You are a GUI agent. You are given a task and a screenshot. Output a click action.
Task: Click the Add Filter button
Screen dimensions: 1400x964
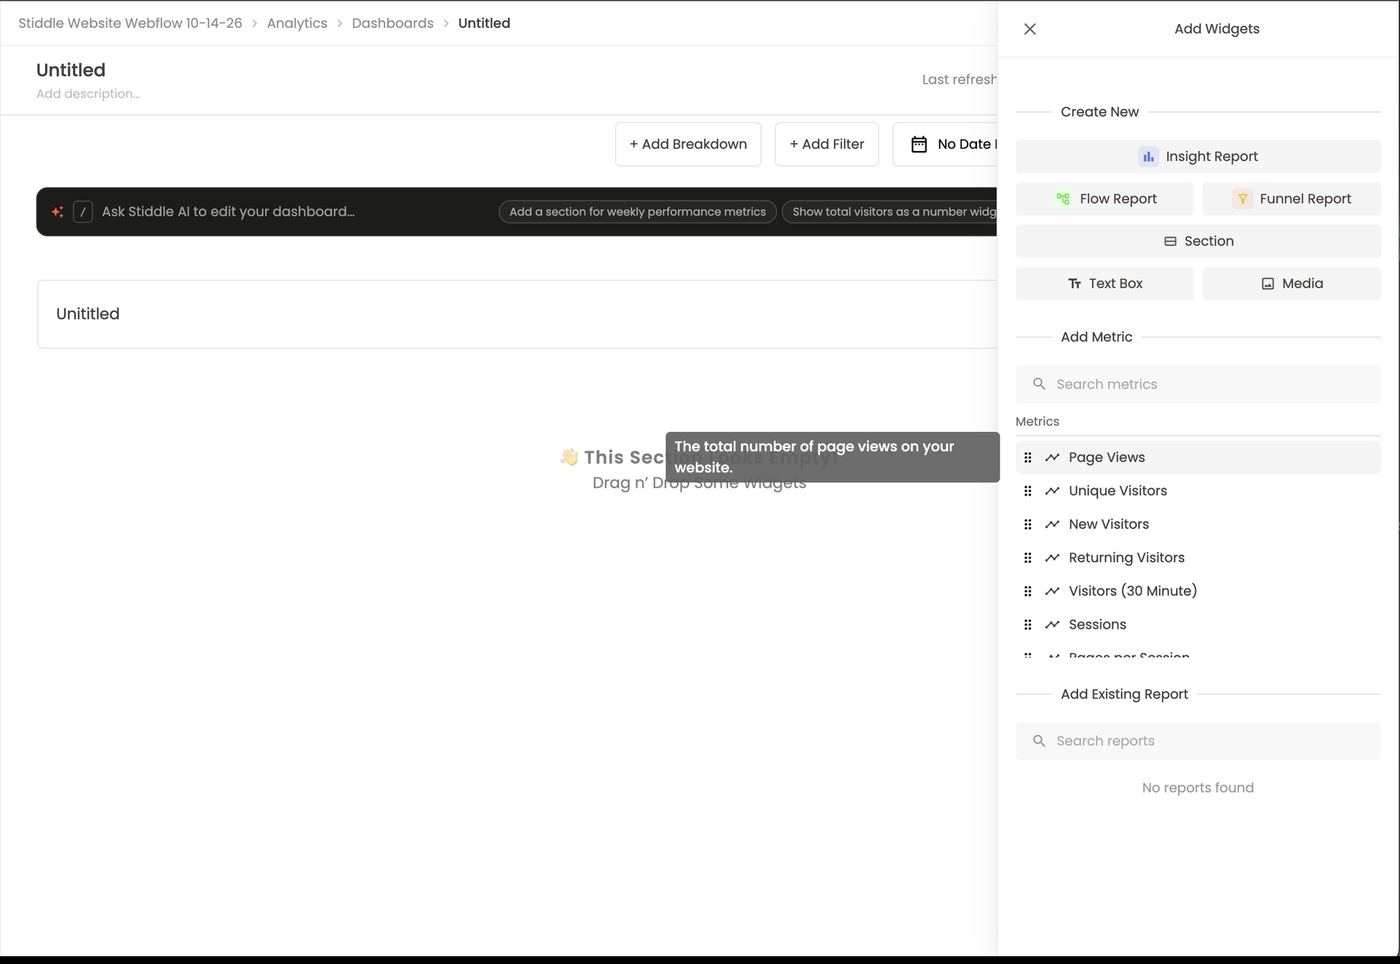(827, 144)
